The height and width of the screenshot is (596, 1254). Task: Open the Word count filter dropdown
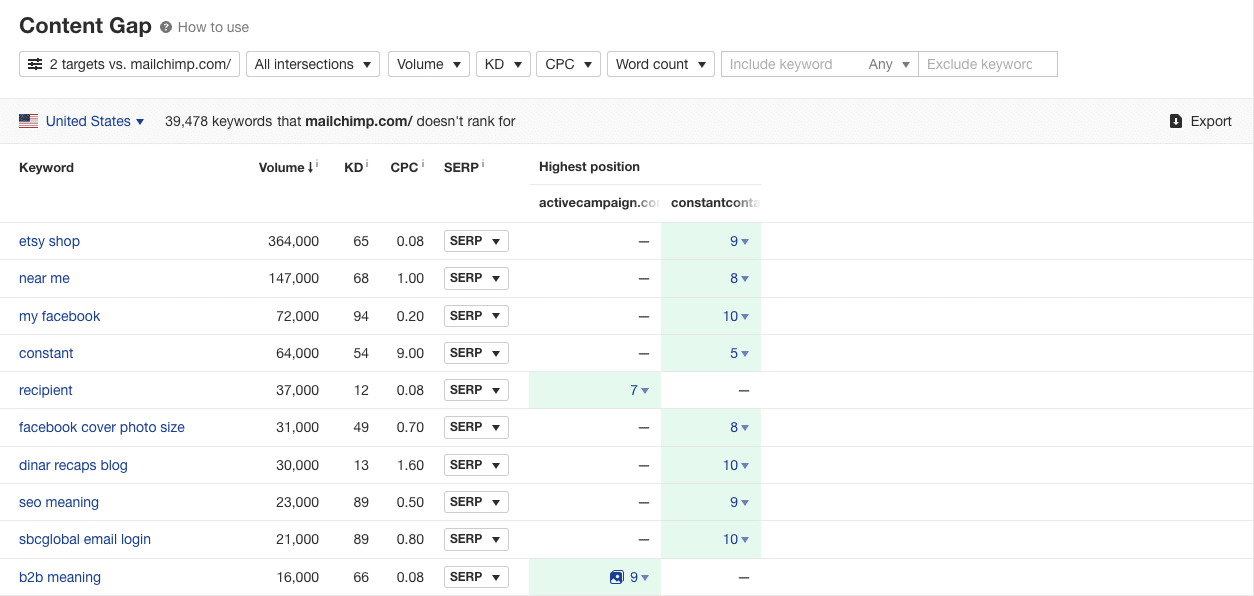[661, 64]
